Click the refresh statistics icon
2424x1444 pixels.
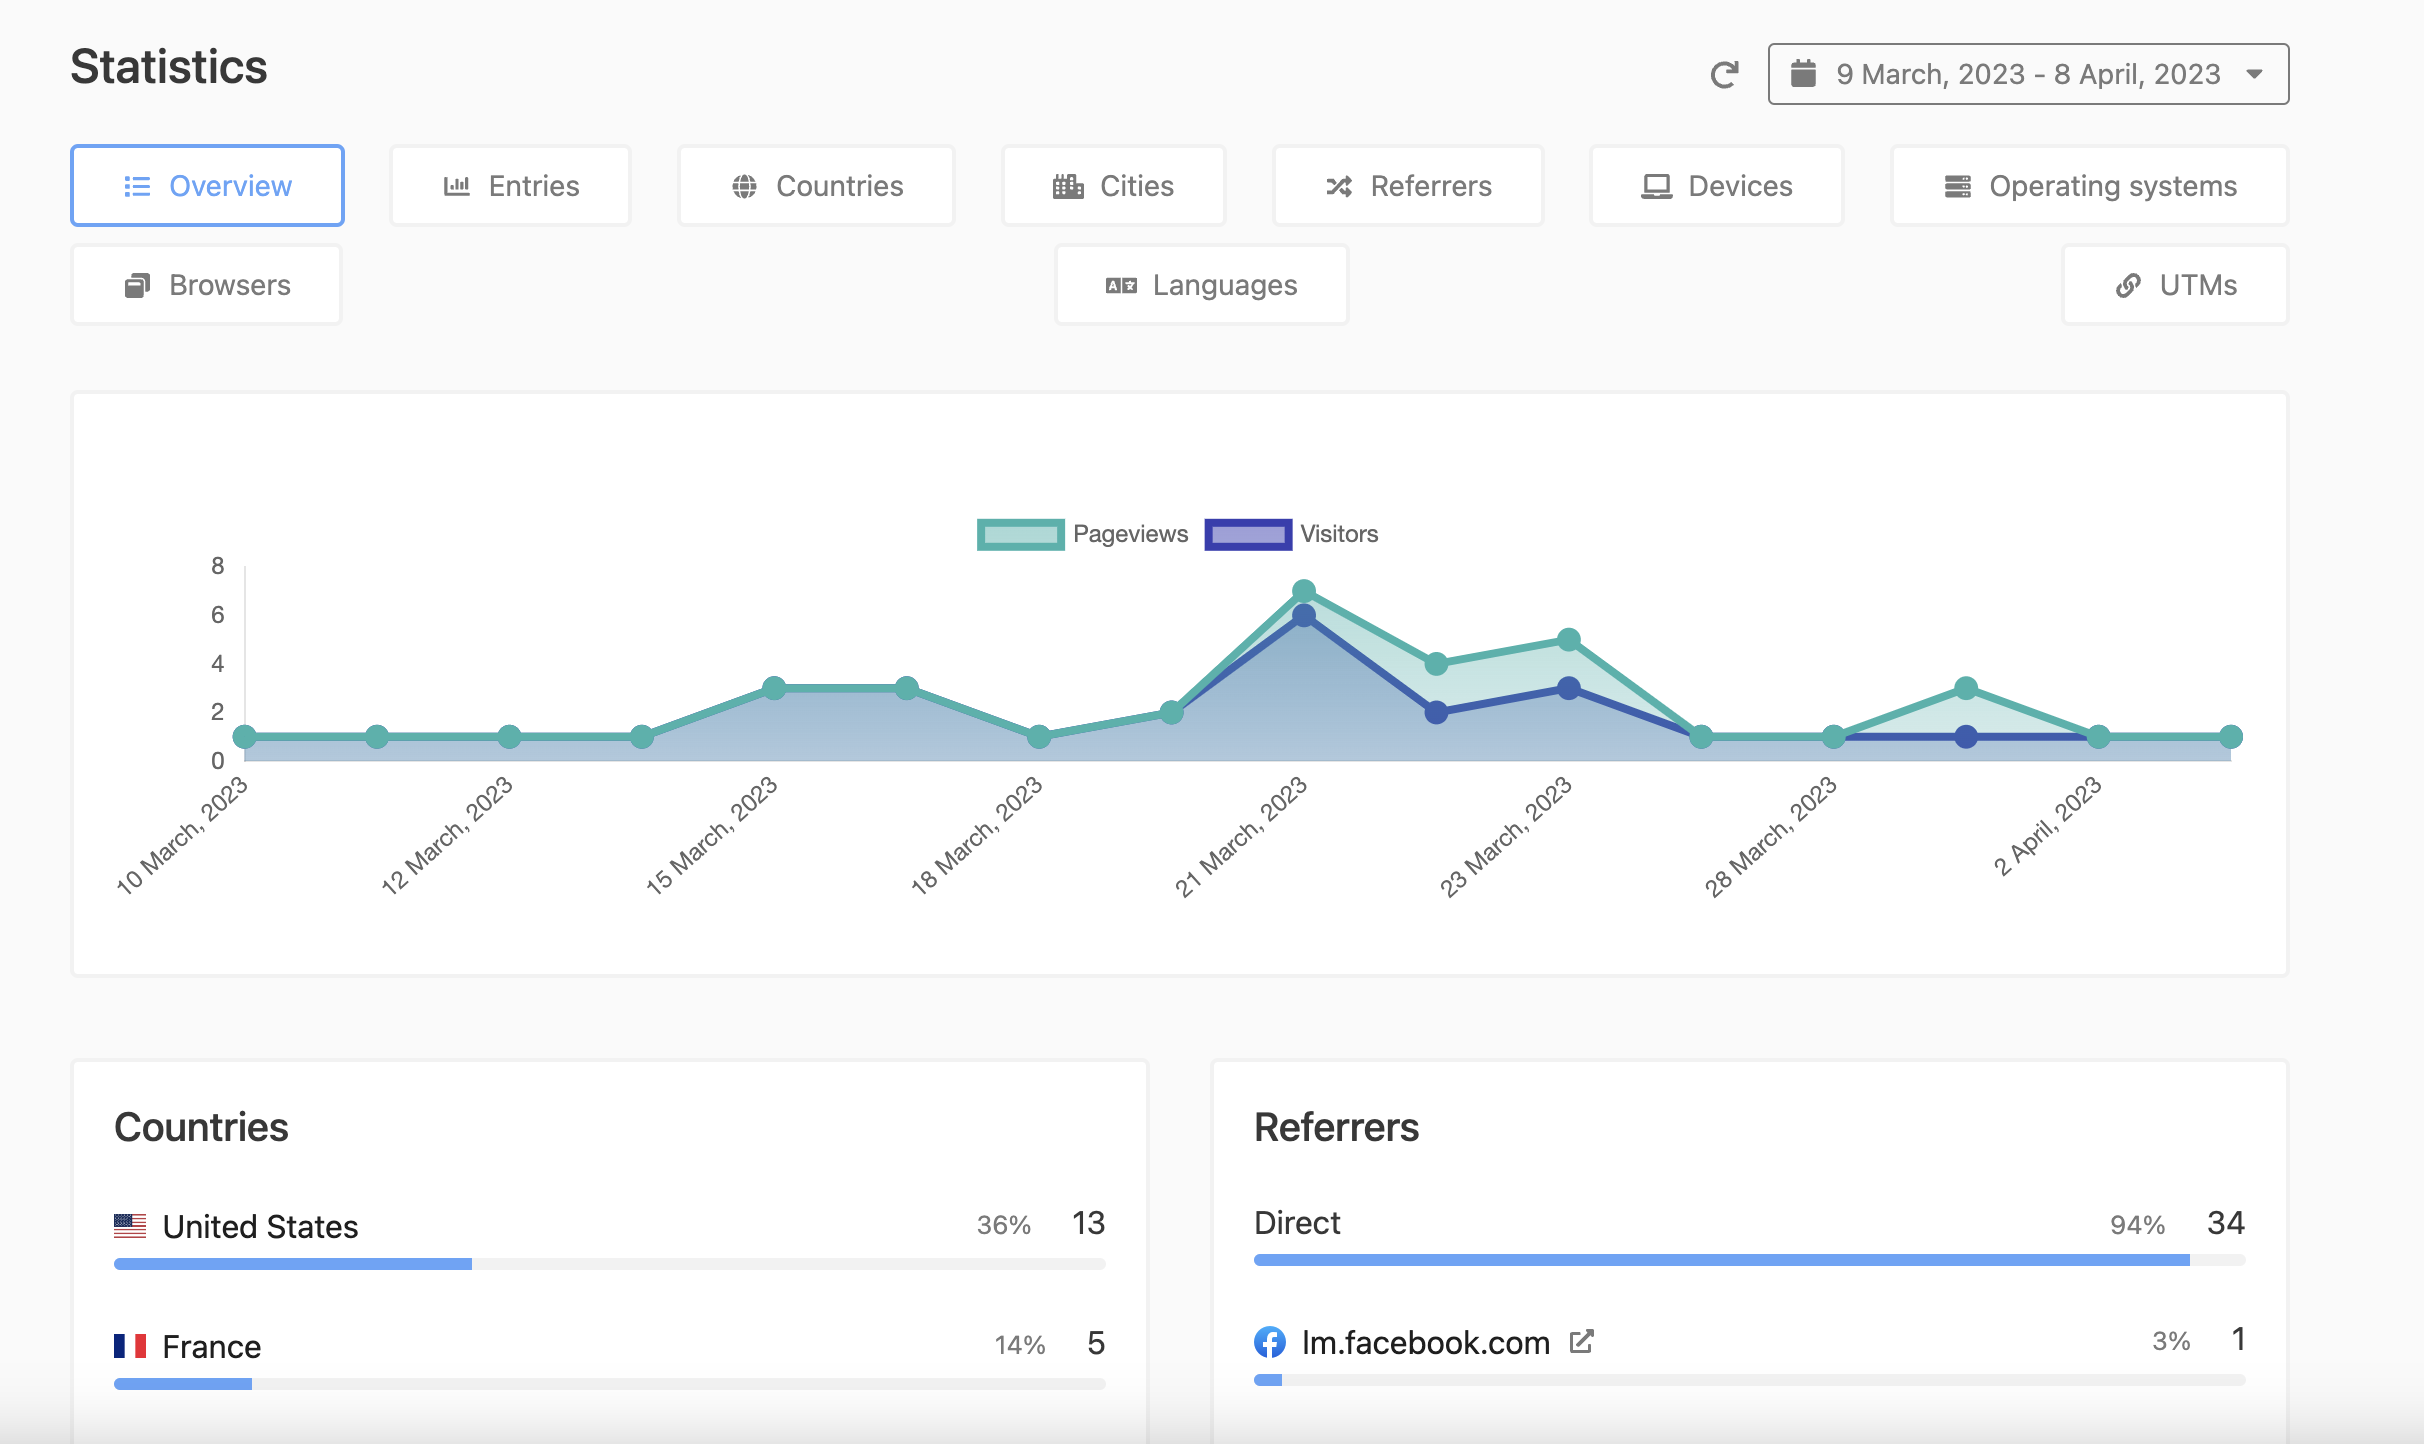point(1724,74)
